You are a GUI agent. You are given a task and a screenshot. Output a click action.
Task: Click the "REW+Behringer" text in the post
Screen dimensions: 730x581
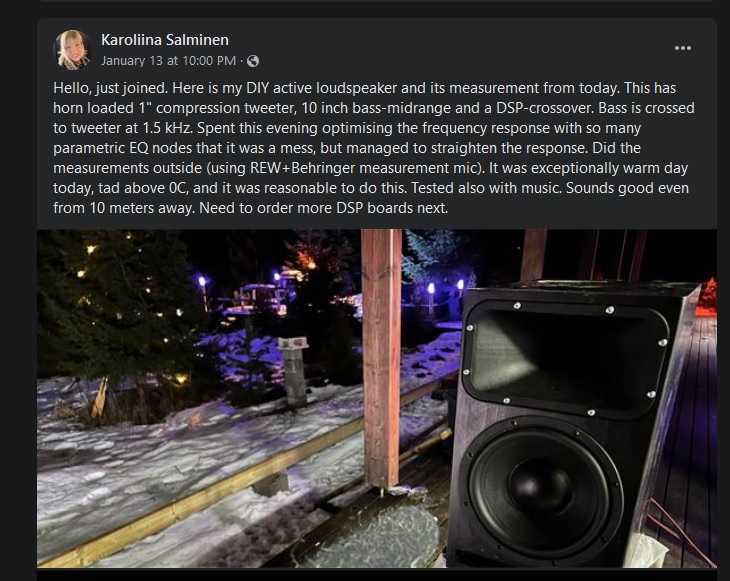pos(302,168)
